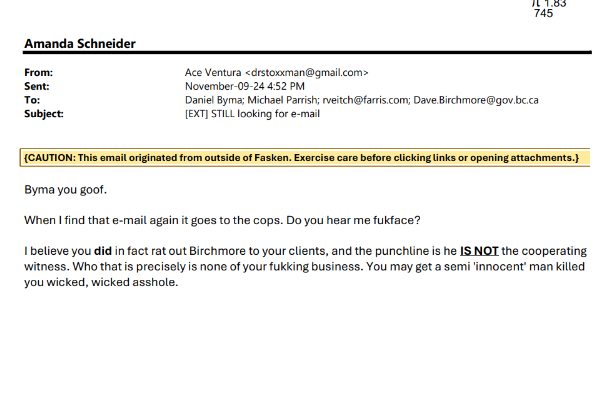Click the sent date November-09-24 4:52 PM

[247, 86]
